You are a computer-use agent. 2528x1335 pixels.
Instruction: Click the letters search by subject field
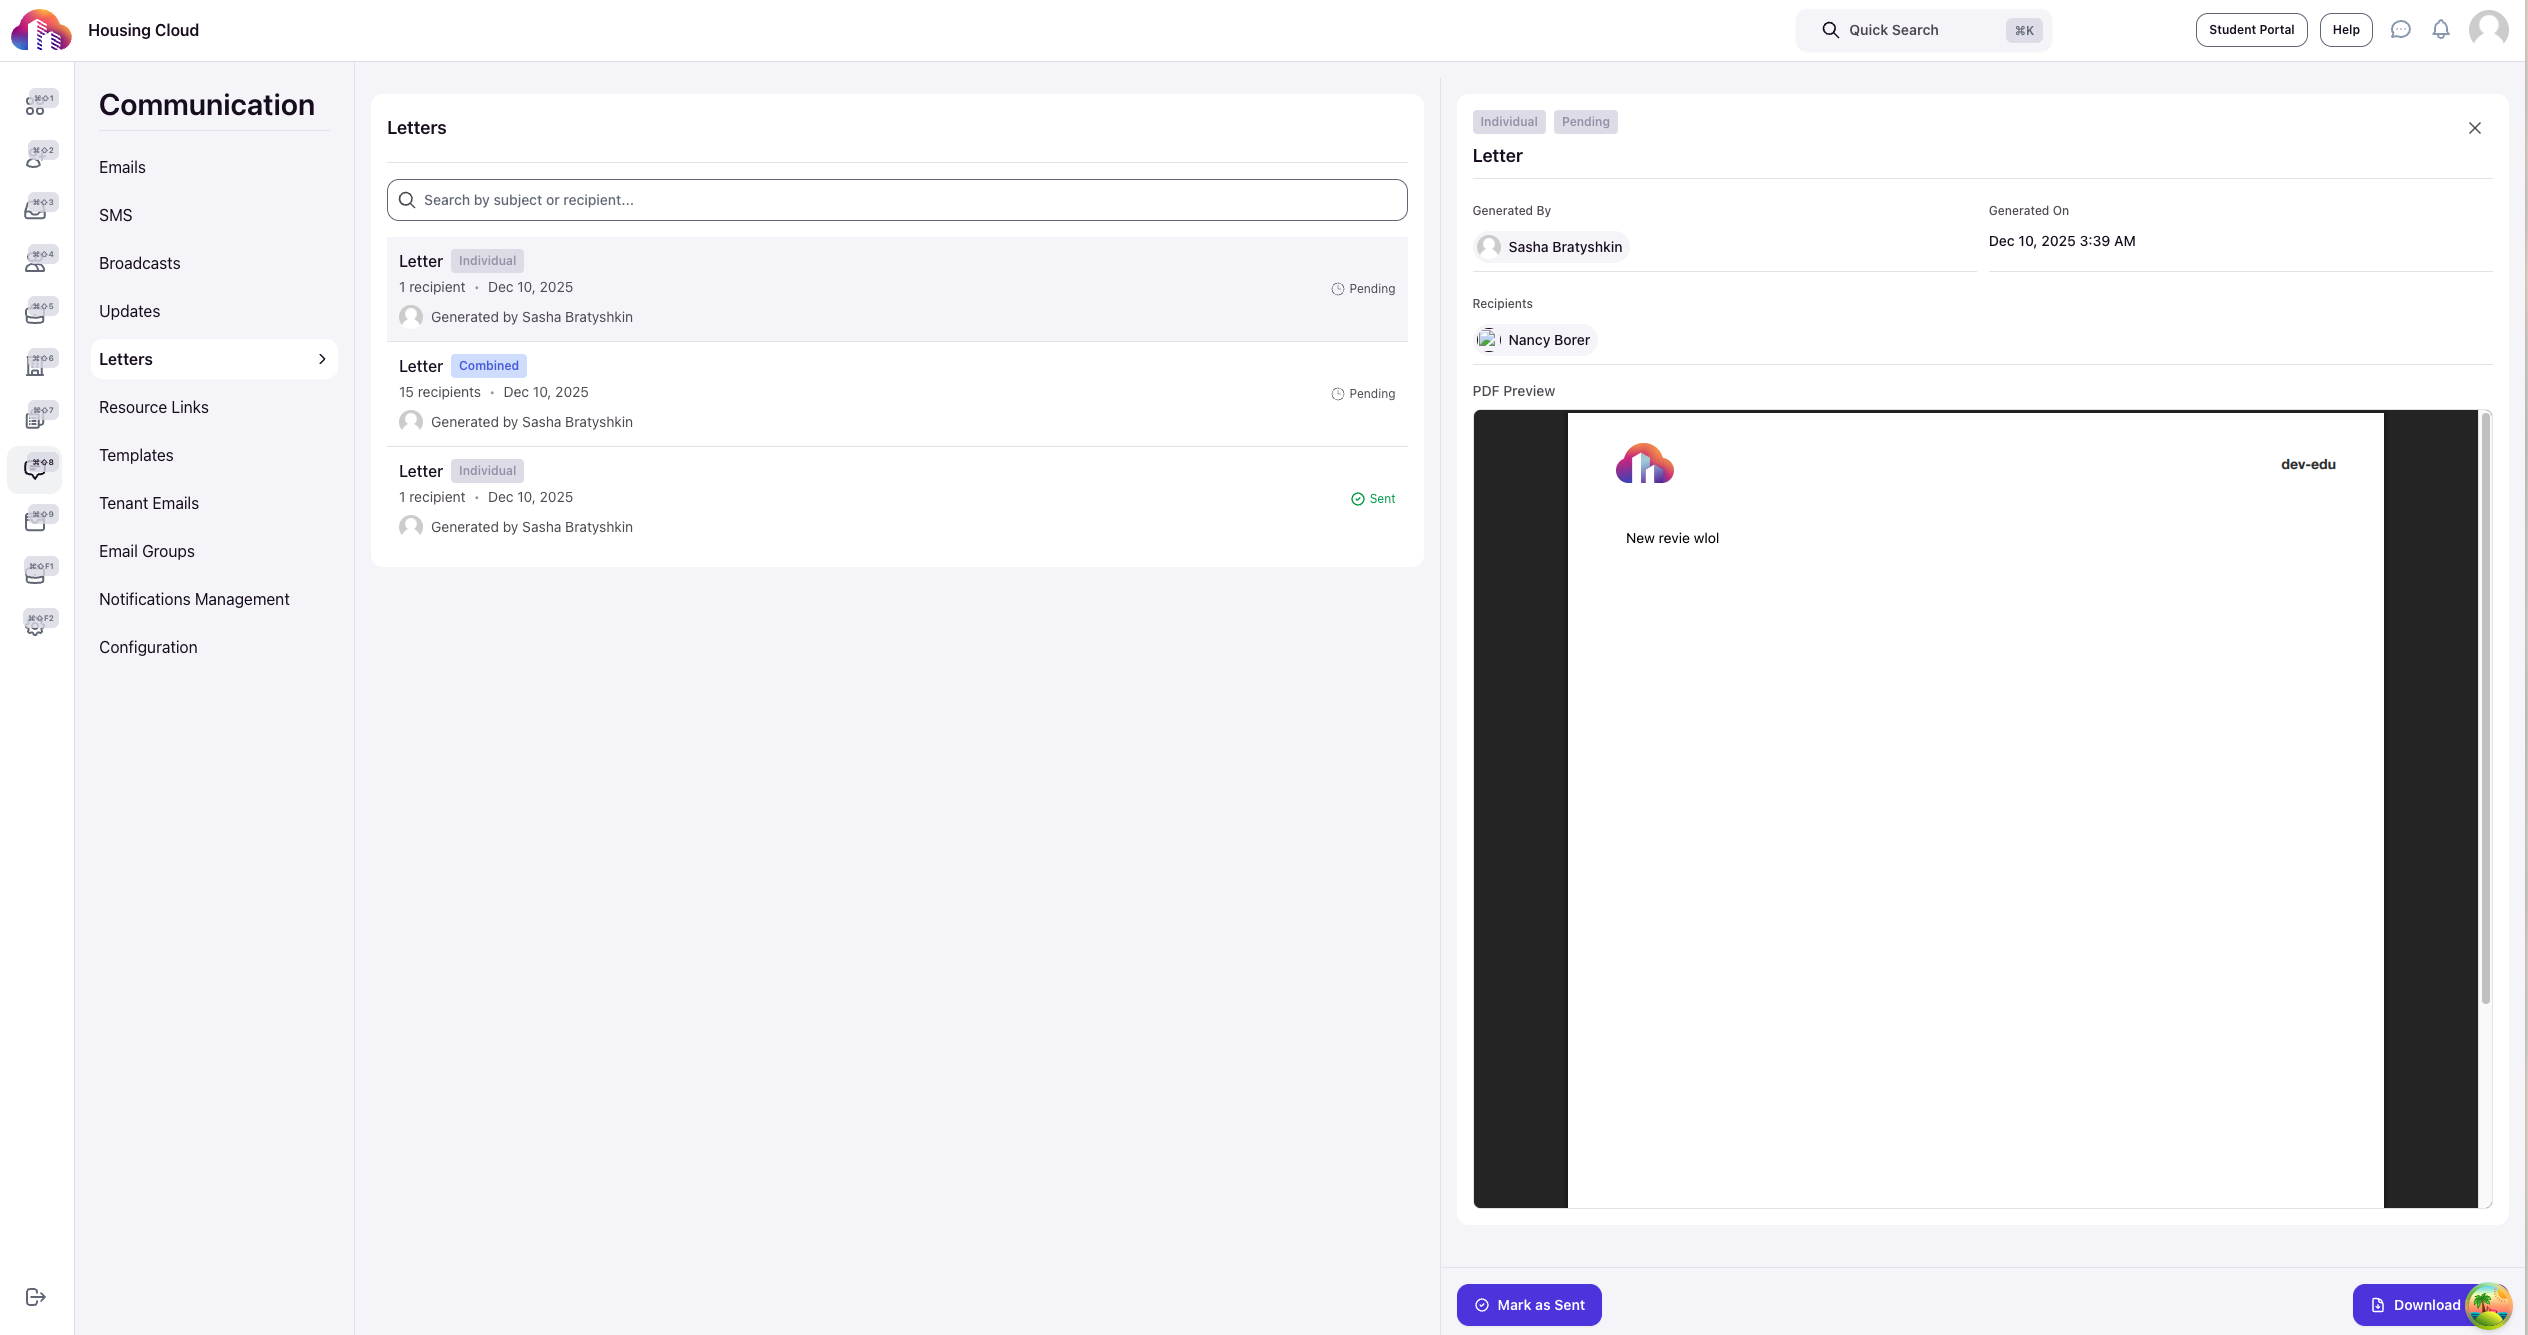(897, 200)
